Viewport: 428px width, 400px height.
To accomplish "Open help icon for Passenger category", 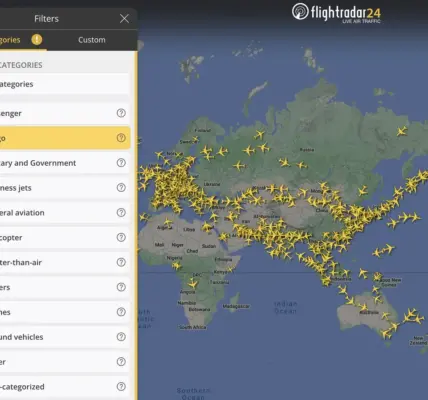I will (x=121, y=113).
